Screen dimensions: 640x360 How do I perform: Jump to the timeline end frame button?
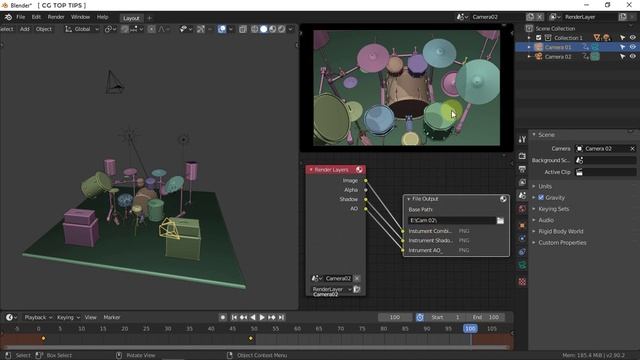pyautogui.click(x=281, y=317)
